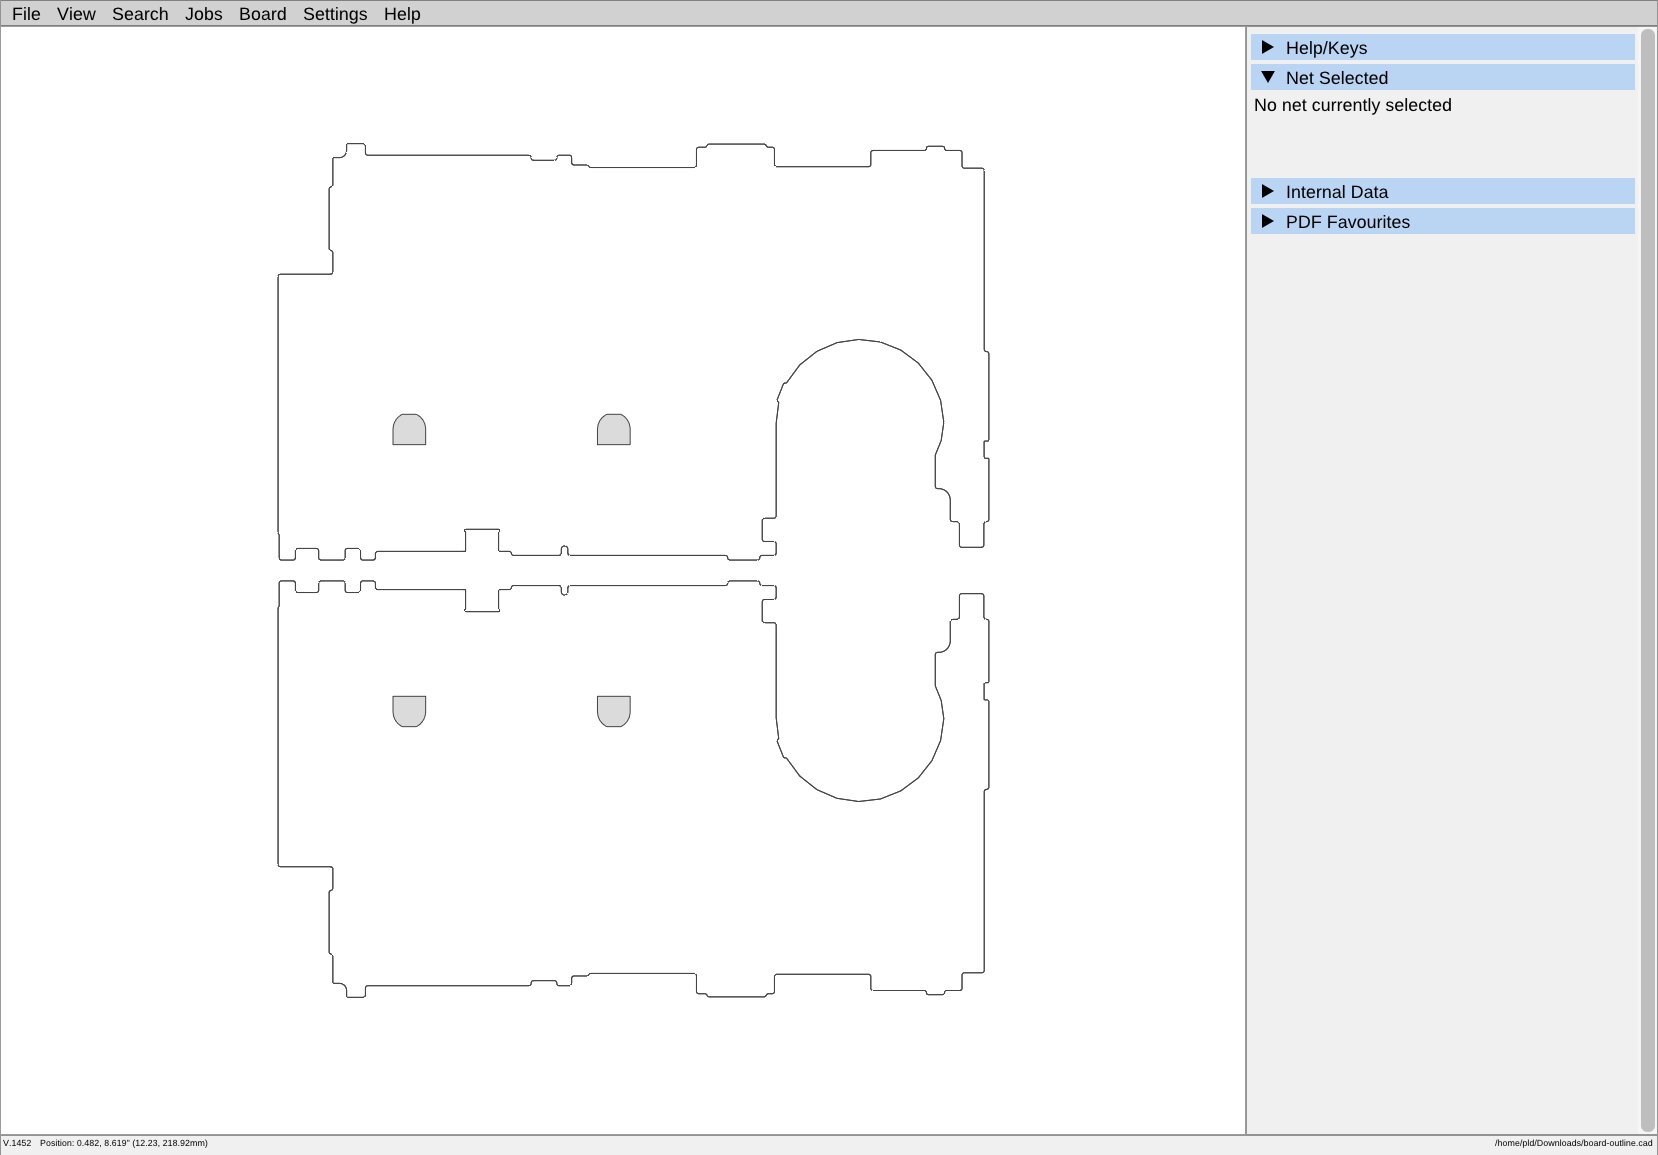1658x1155 pixels.
Task: Expand the PDF Favourites panel
Action: [1348, 221]
